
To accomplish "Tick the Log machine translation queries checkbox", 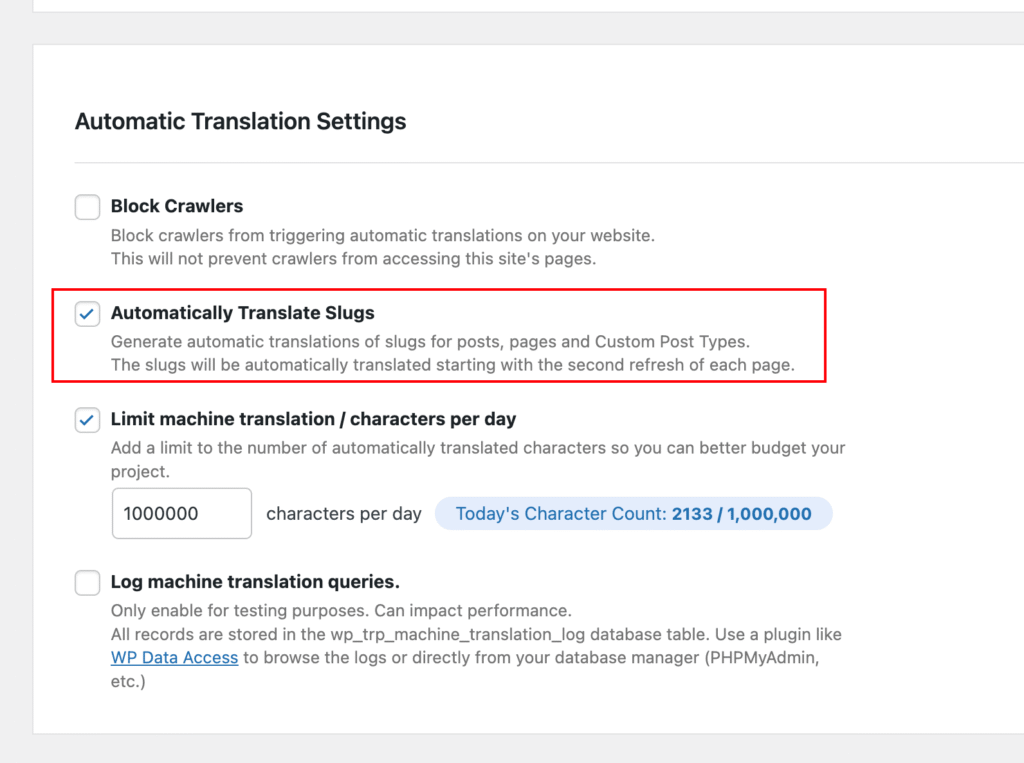I will coord(88,582).
